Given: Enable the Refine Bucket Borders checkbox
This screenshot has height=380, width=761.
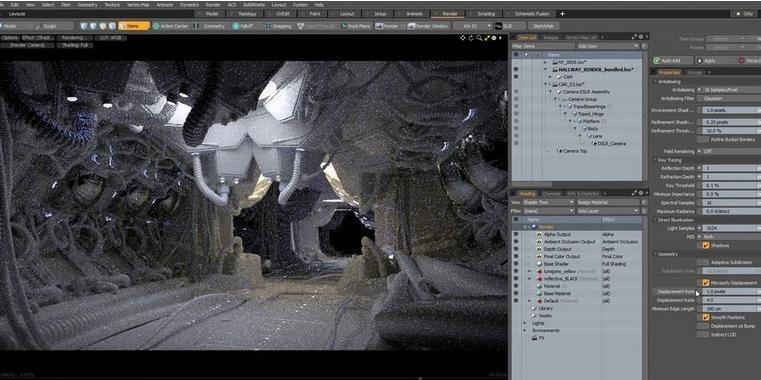Looking at the screenshot, I should [703, 139].
